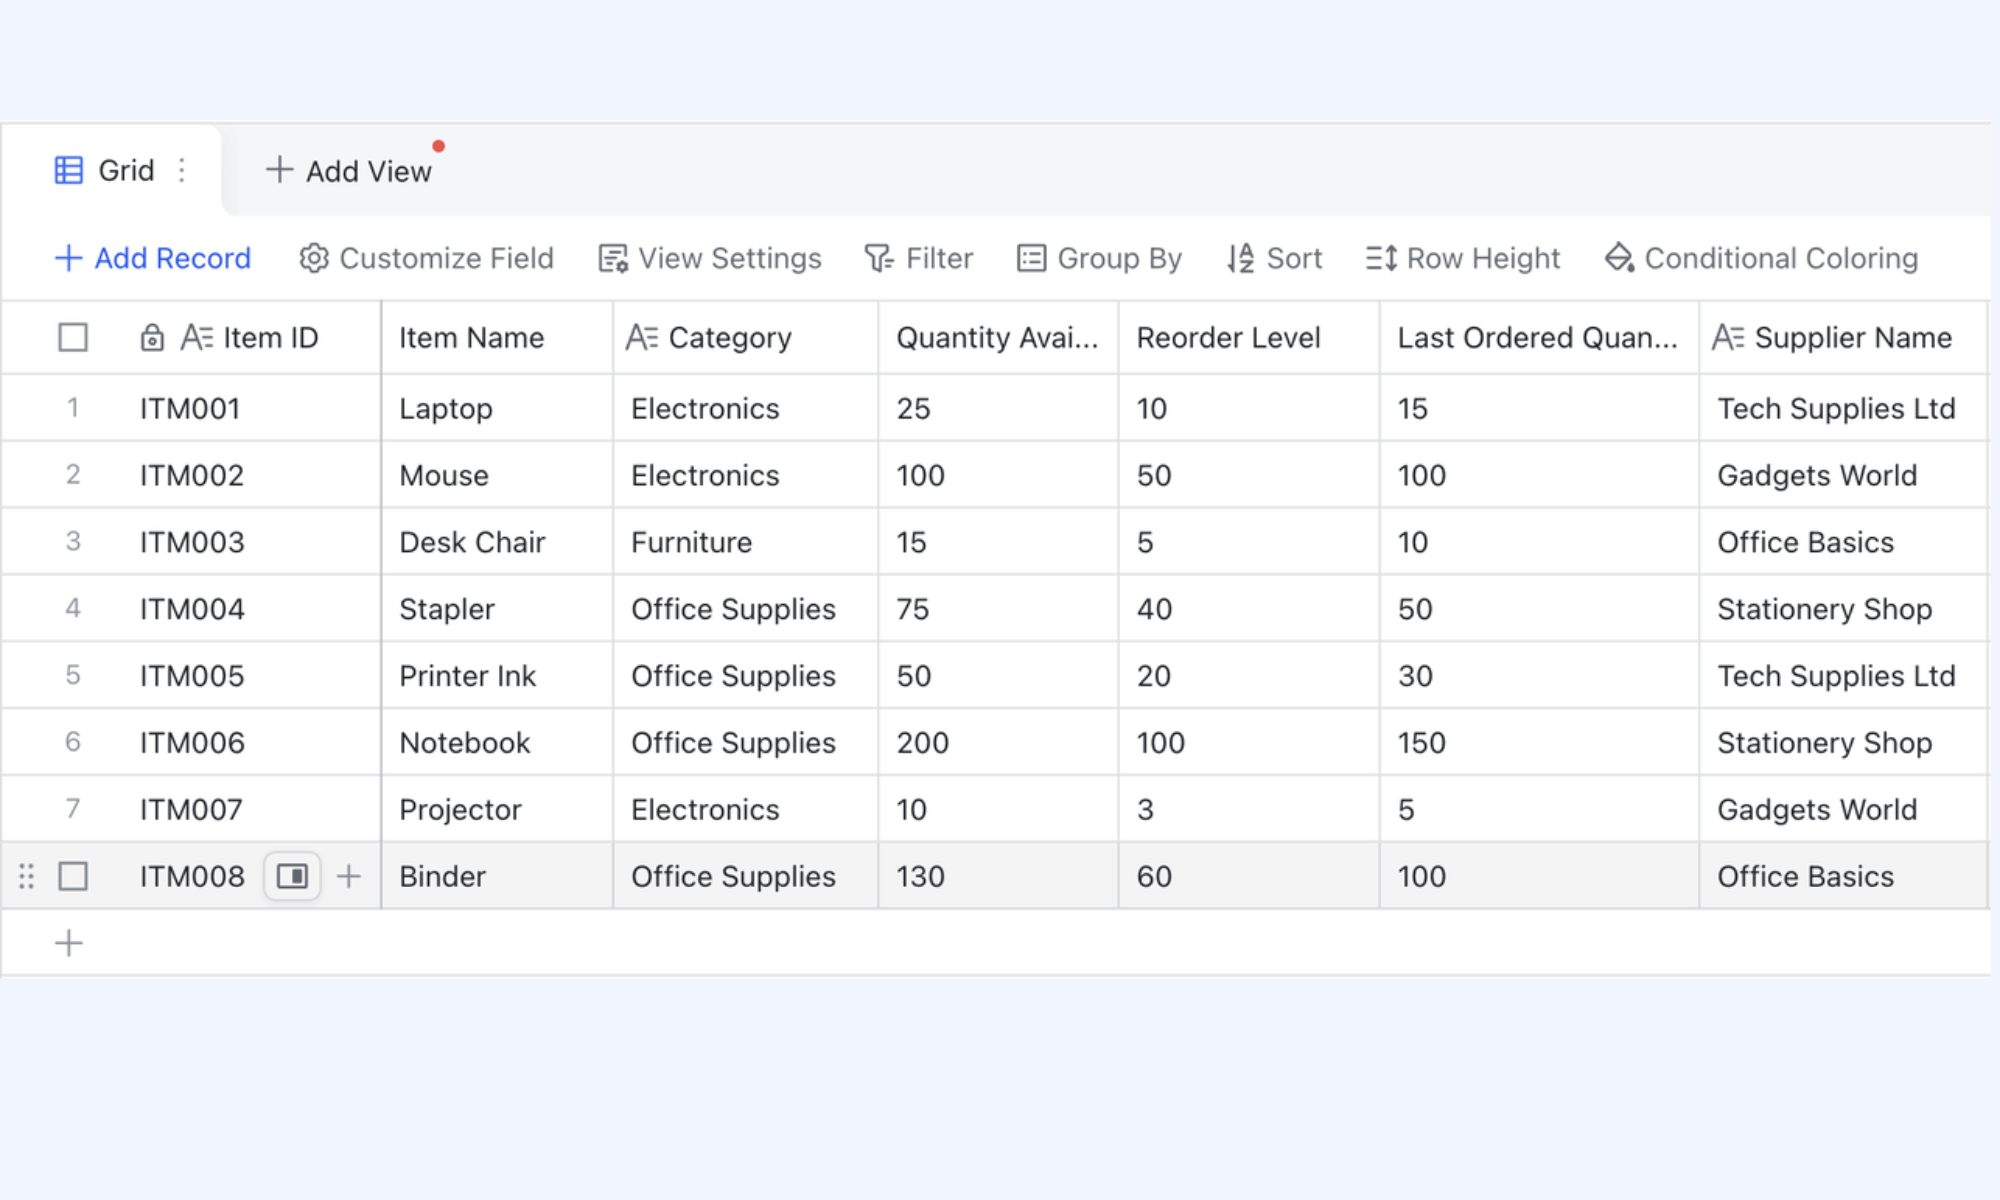This screenshot has height=1200, width=2000.
Task: Check the ITM008 row checkbox
Action: [73, 877]
